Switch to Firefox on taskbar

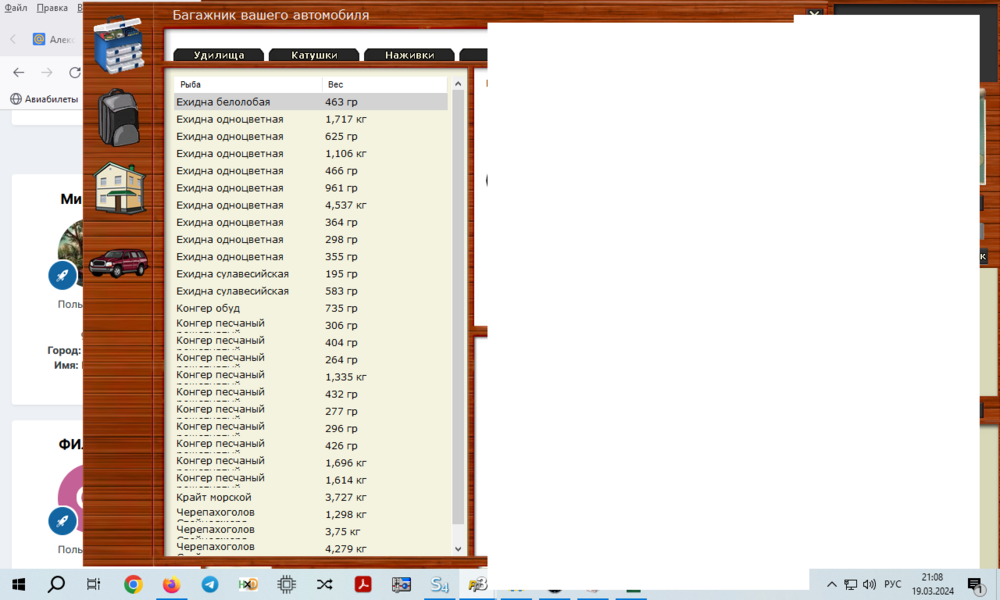tap(171, 584)
